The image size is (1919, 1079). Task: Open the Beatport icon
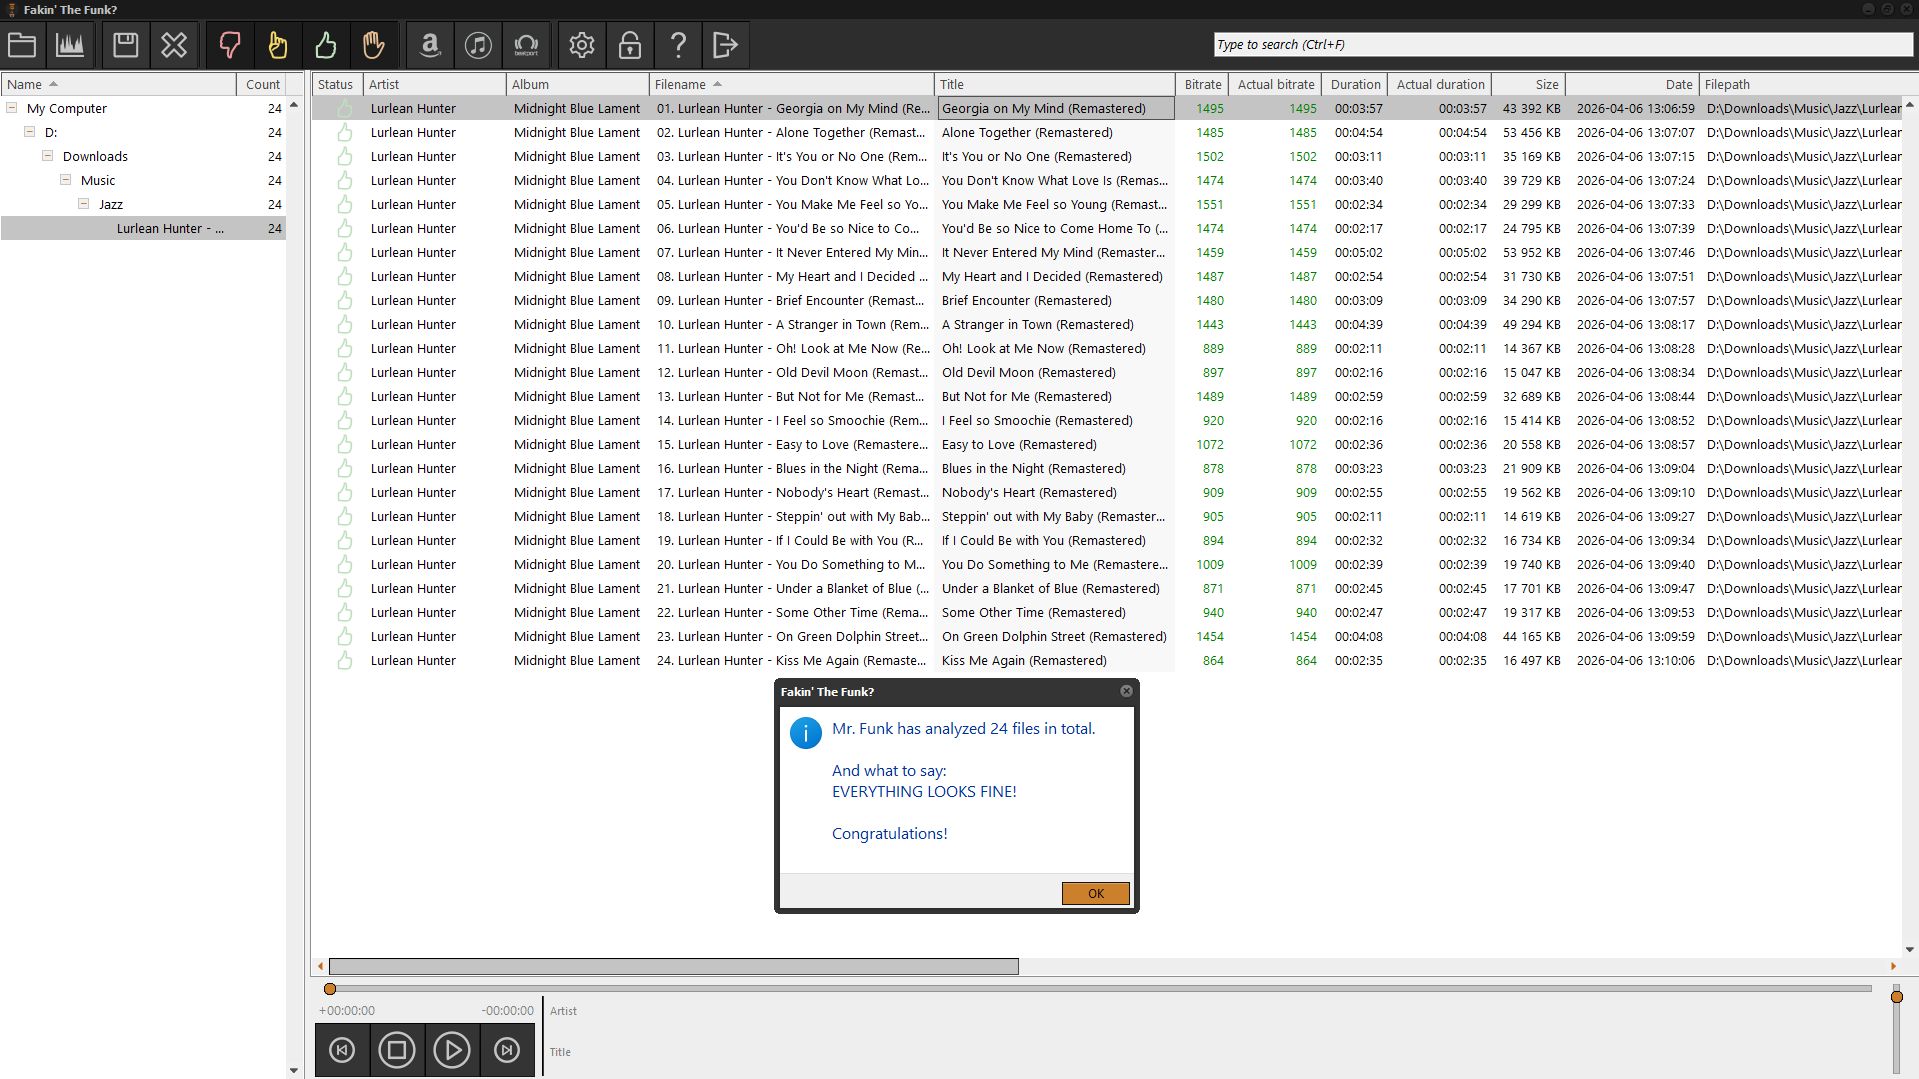pos(526,45)
